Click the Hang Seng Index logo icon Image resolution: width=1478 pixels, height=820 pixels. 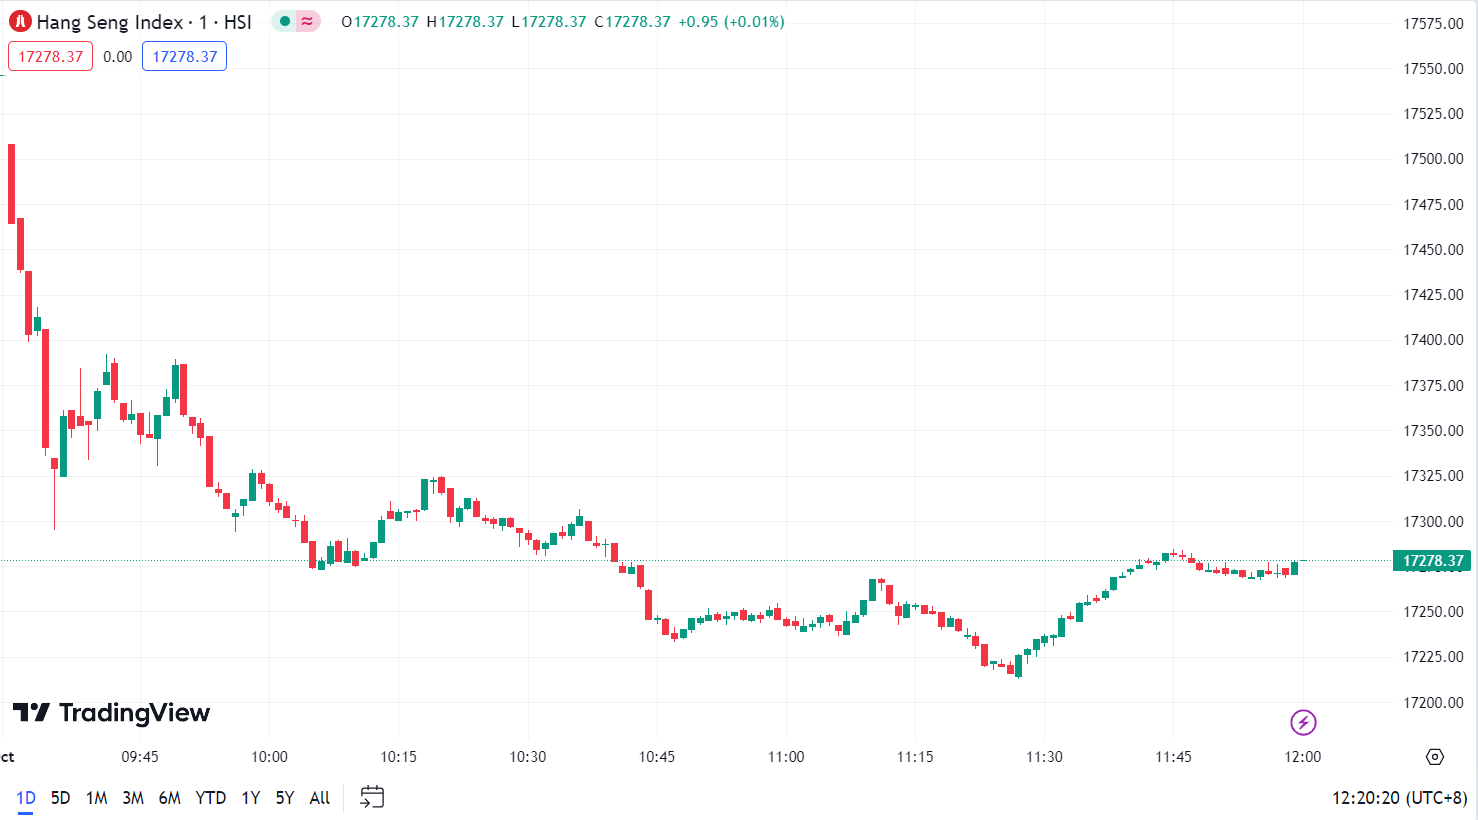[x=20, y=21]
